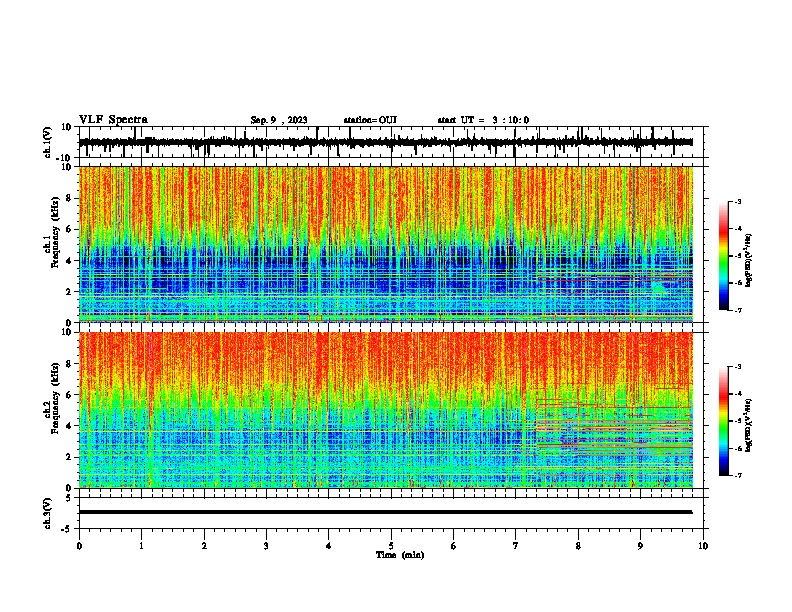This screenshot has width=792, height=612.
Task: Click the "-3" label on ch.1 color bar
Action: pyautogui.click(x=738, y=202)
